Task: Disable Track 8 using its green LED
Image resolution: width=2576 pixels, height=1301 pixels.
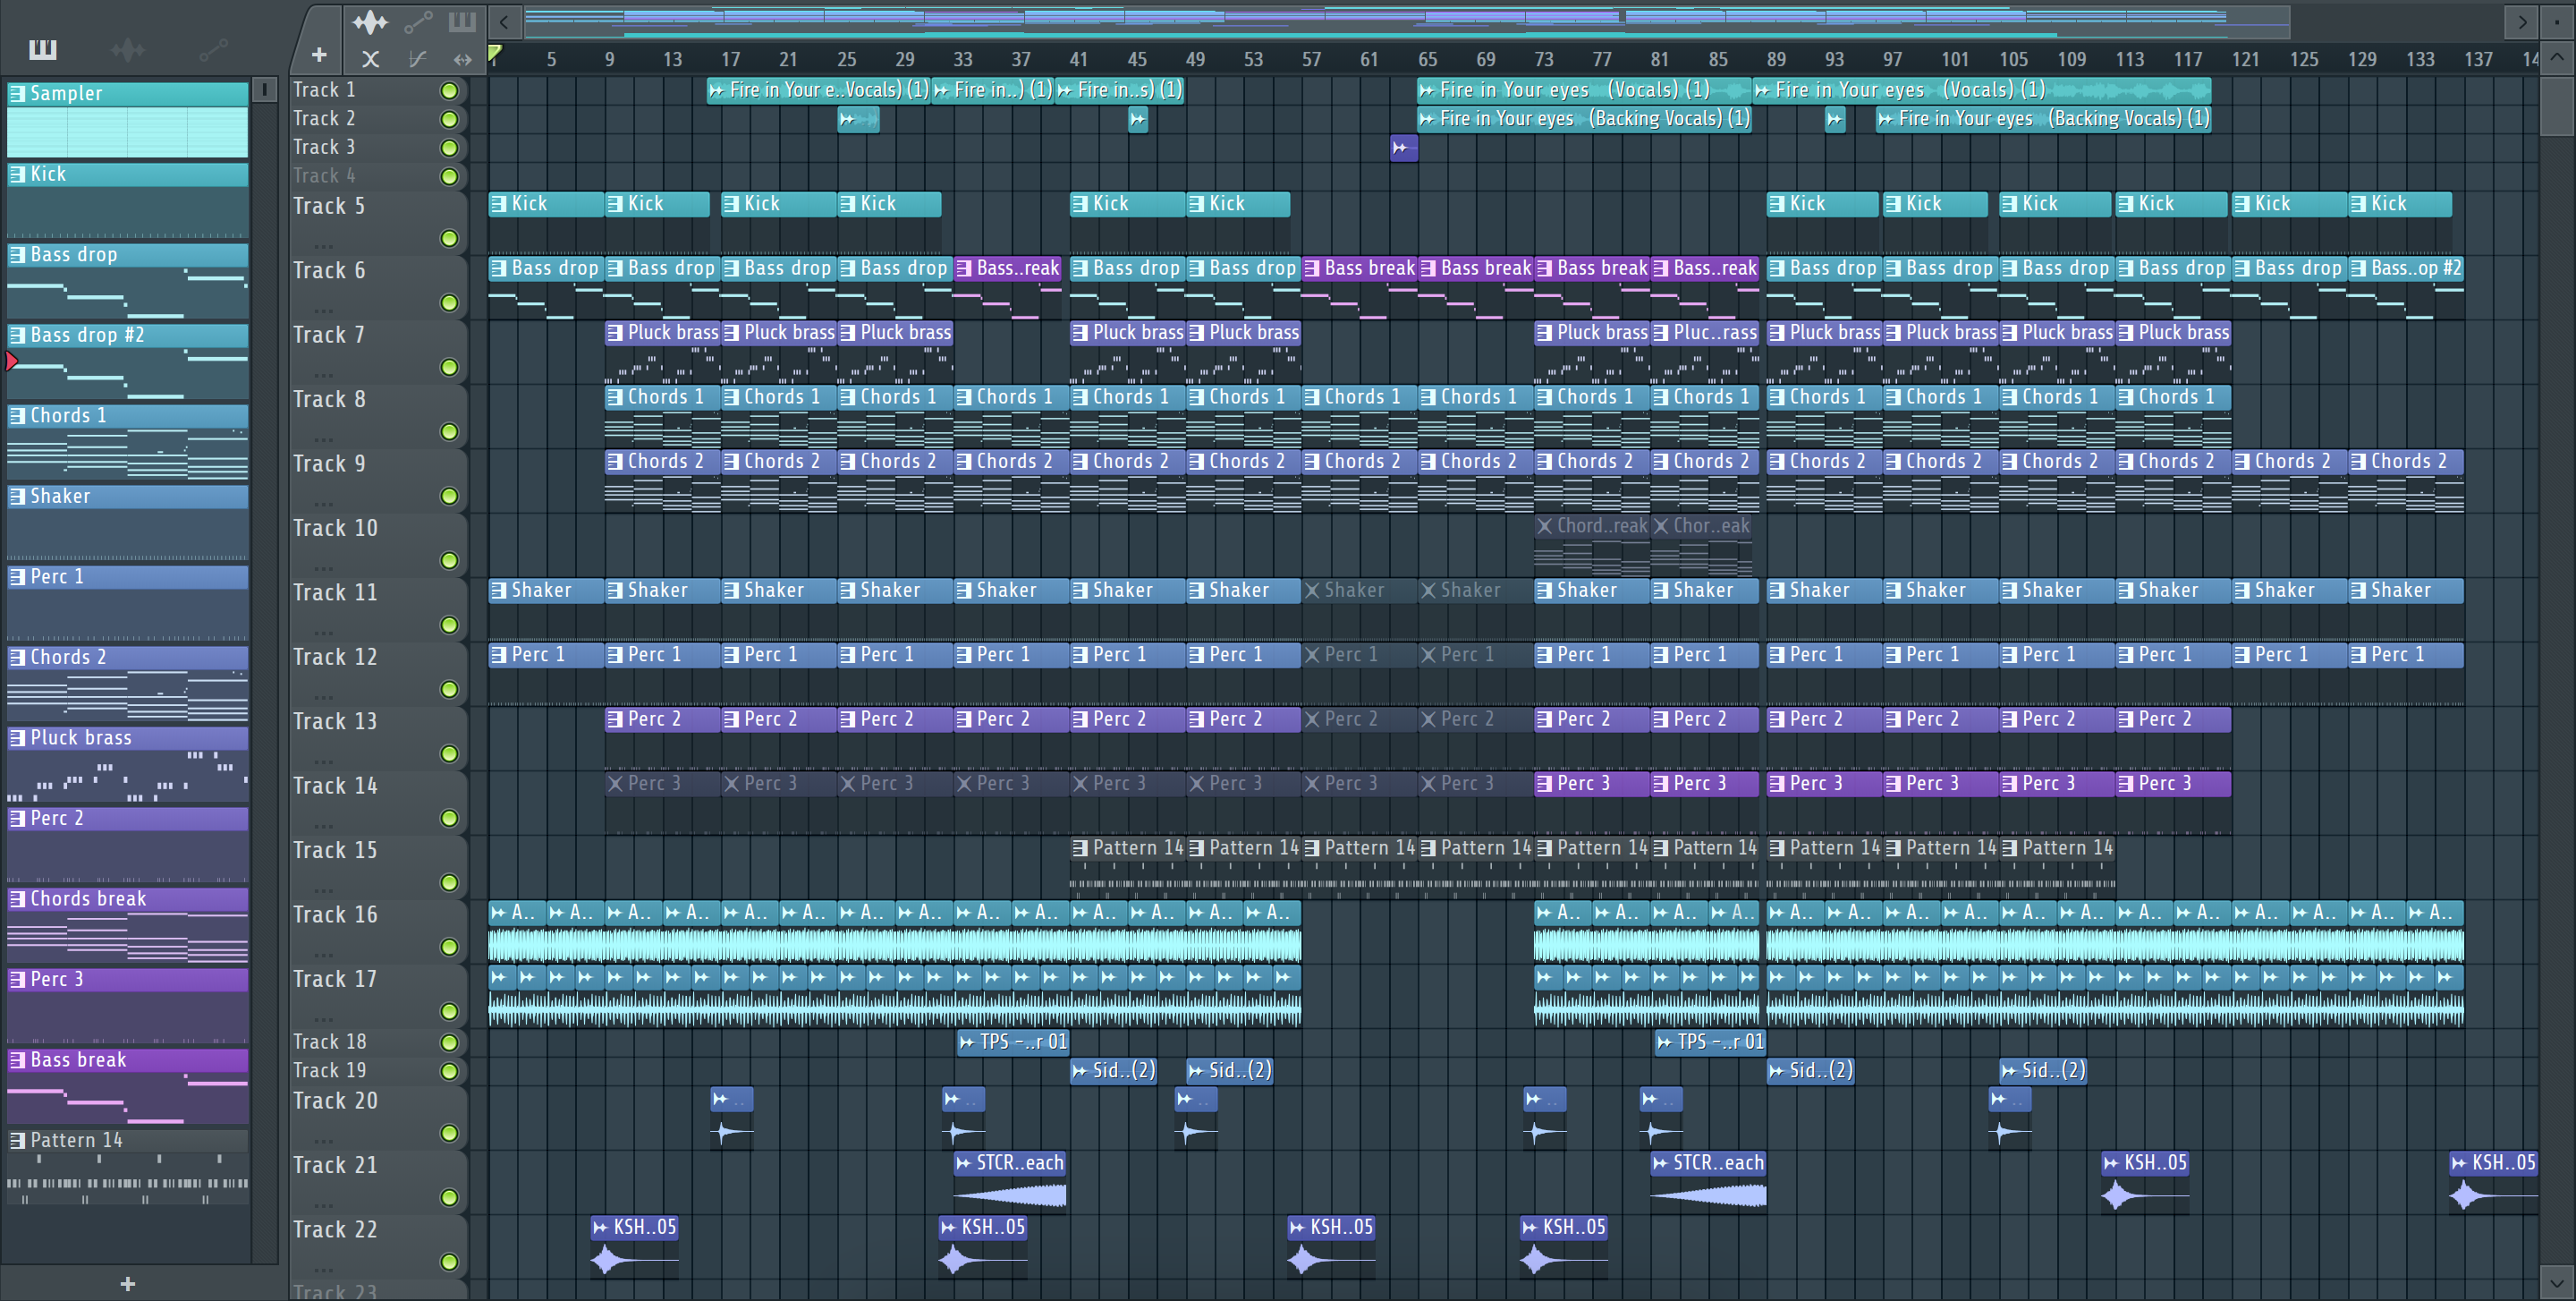Action: point(450,432)
